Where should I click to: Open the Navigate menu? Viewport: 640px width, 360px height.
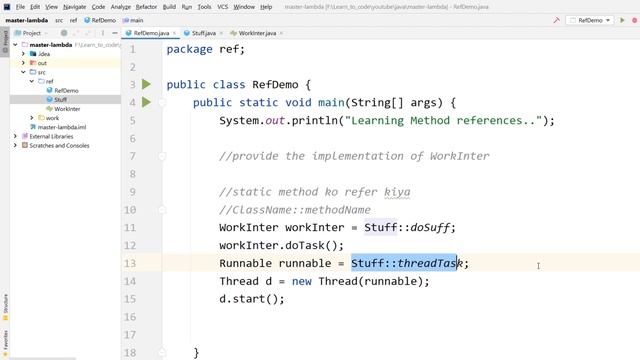click(x=74, y=7)
